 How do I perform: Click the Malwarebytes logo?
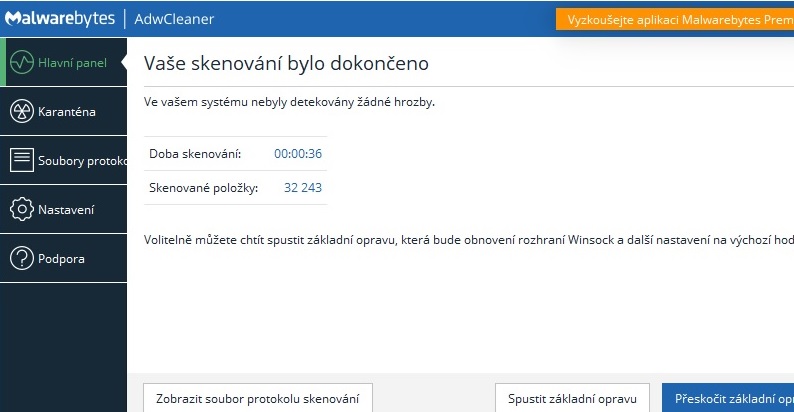coord(60,19)
